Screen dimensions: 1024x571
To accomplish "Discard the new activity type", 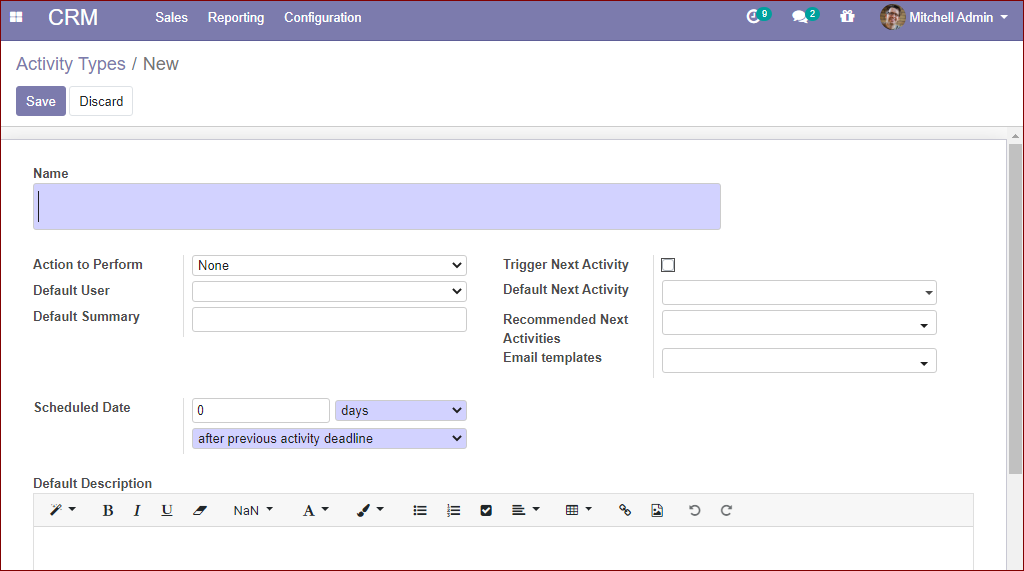I will [x=101, y=101].
